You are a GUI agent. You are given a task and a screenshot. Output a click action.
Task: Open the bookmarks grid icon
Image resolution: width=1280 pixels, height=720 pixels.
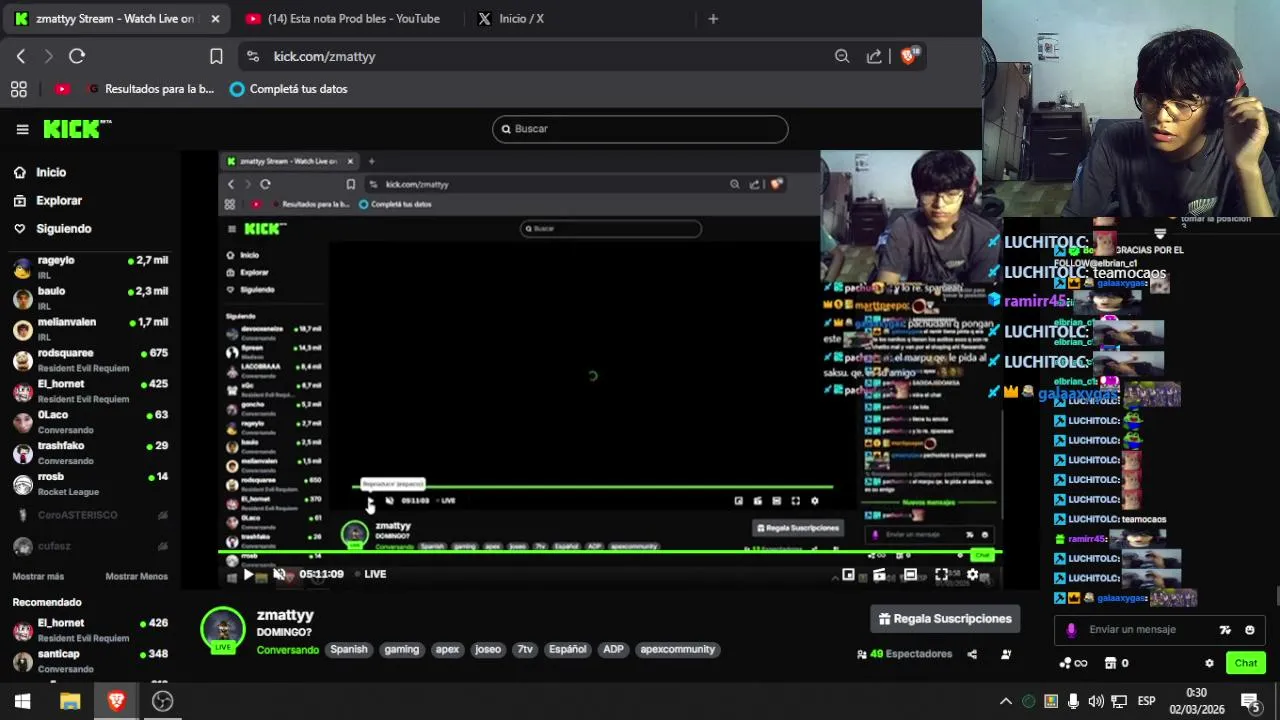click(x=18, y=89)
